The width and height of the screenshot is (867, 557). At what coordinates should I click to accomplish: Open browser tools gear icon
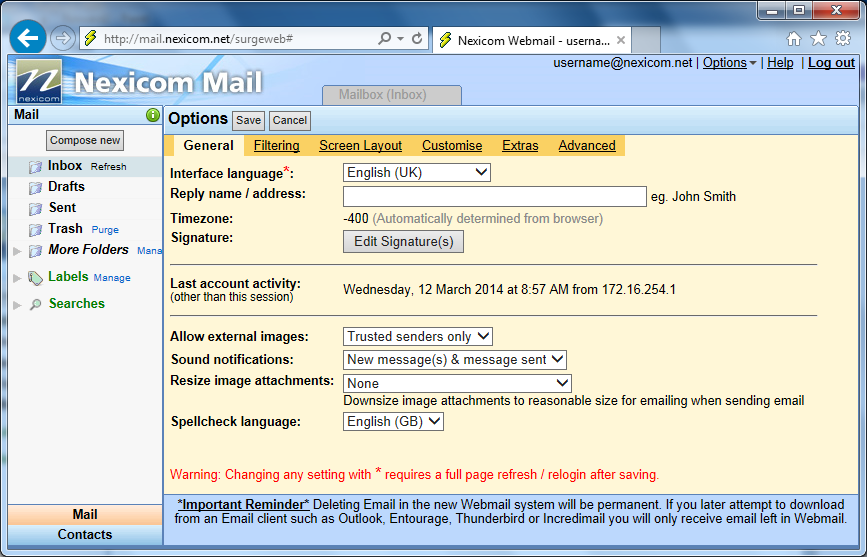tap(843, 38)
